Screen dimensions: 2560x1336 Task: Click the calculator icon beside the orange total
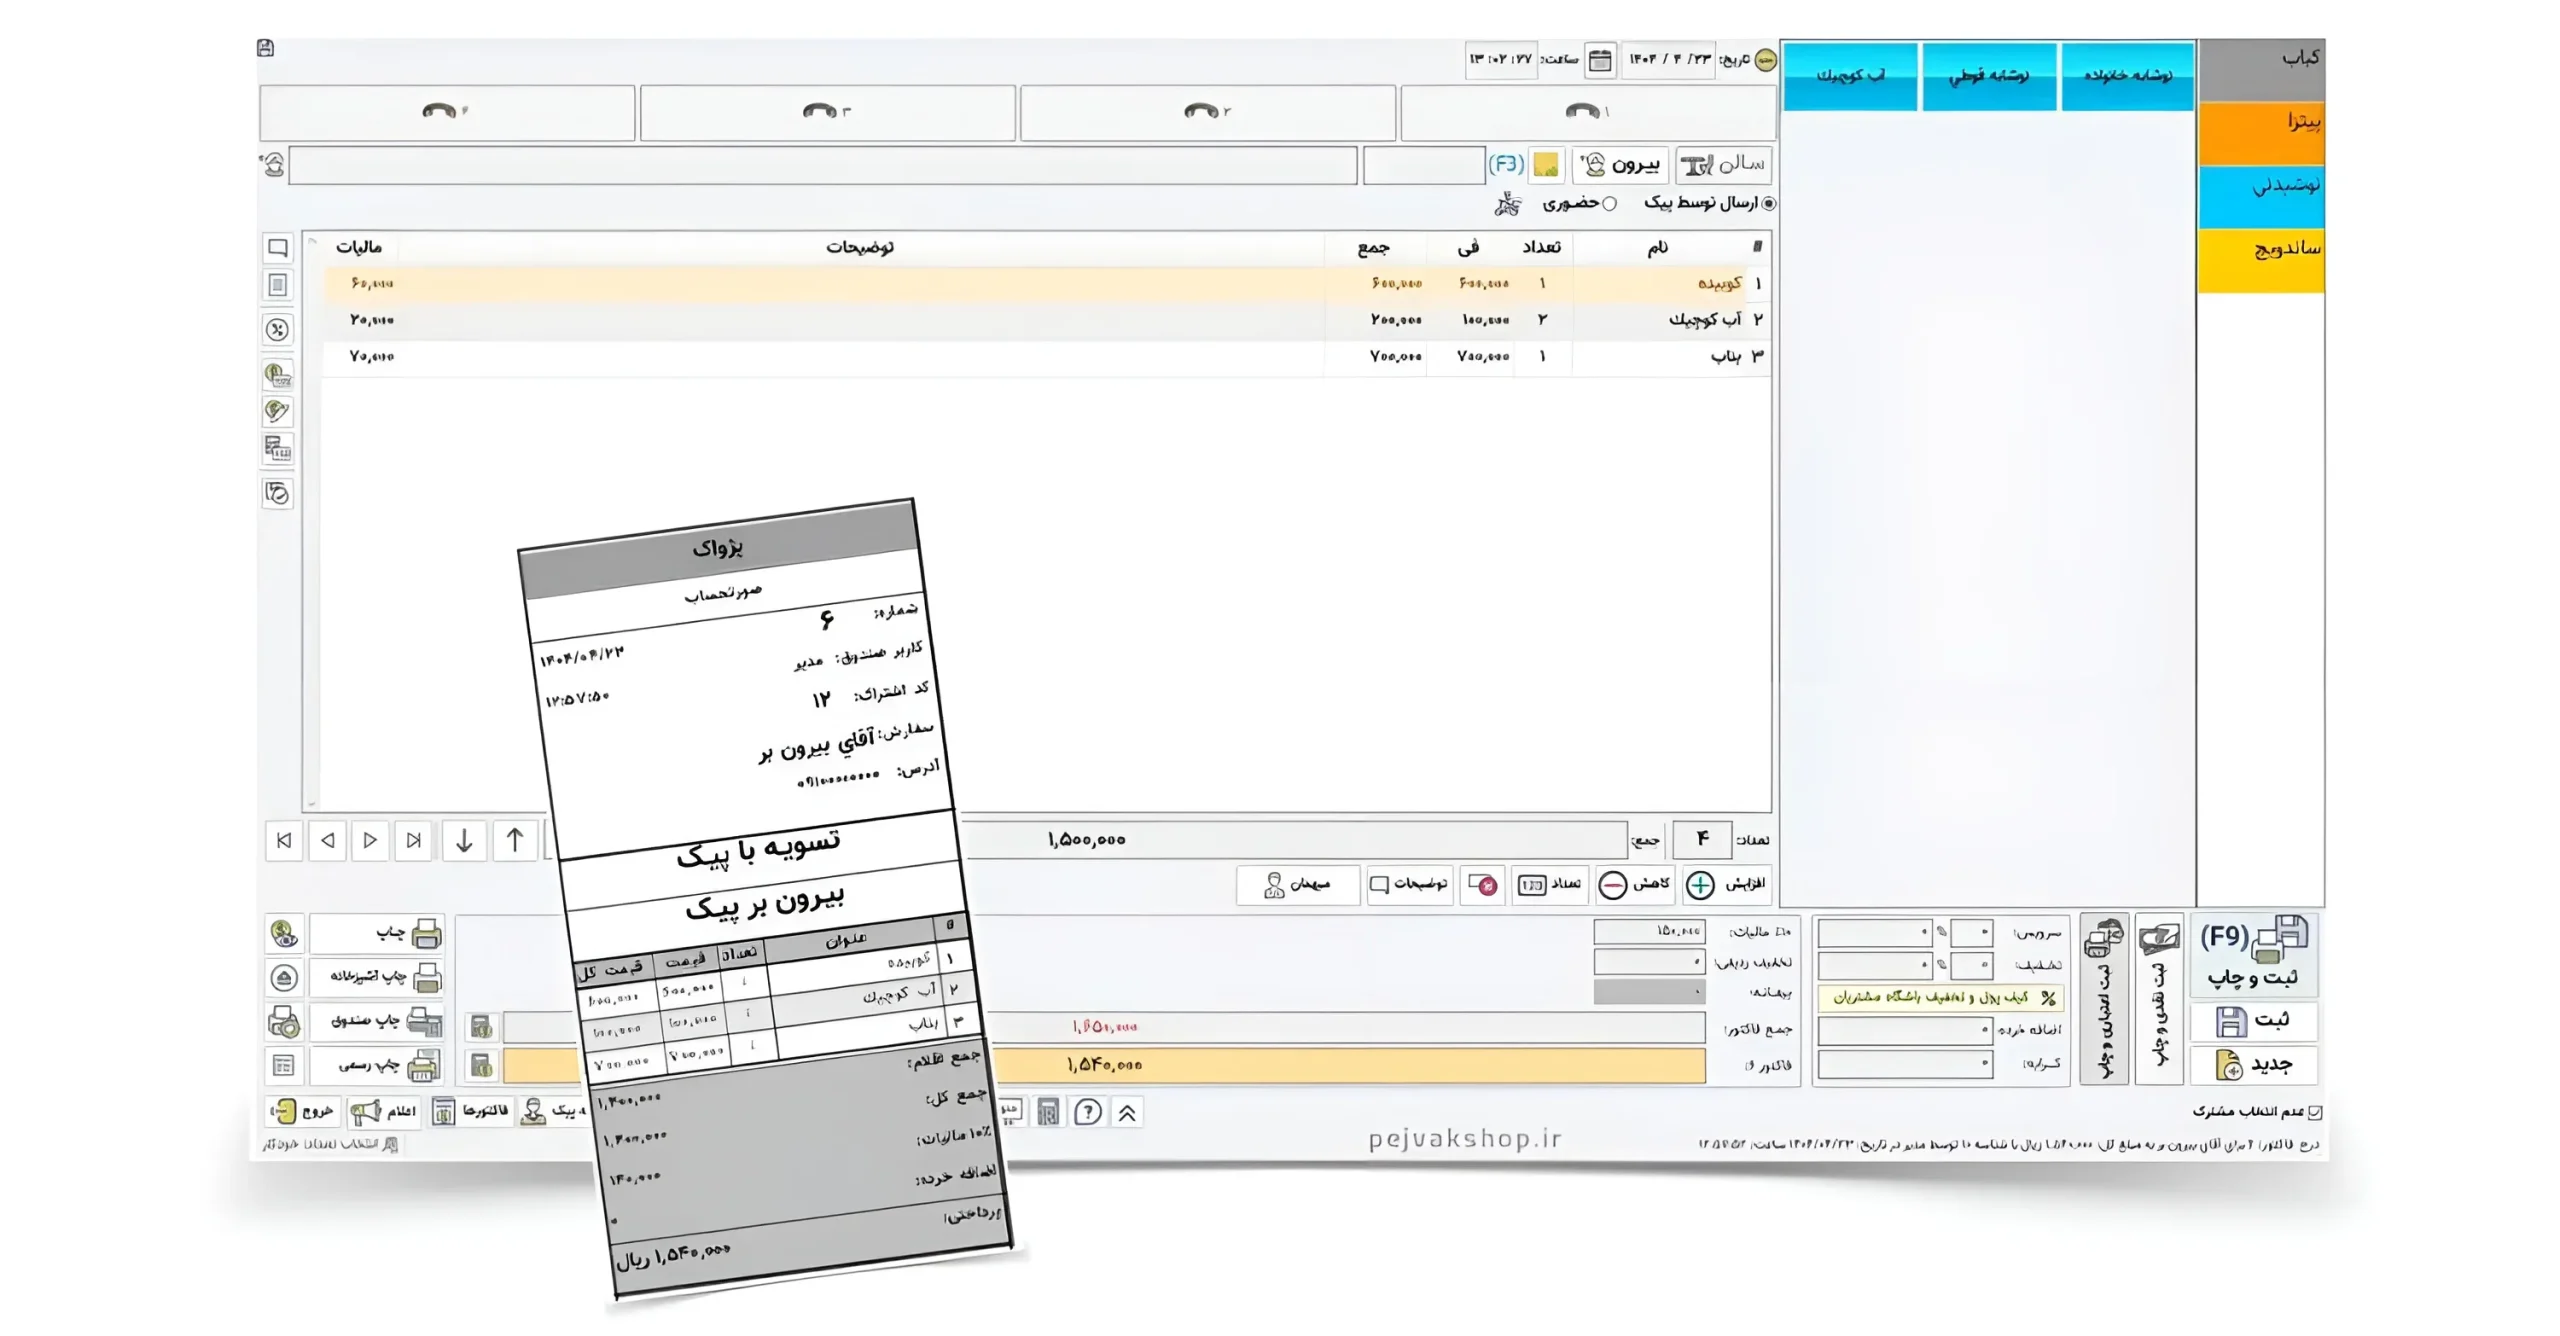pyautogui.click(x=482, y=1065)
